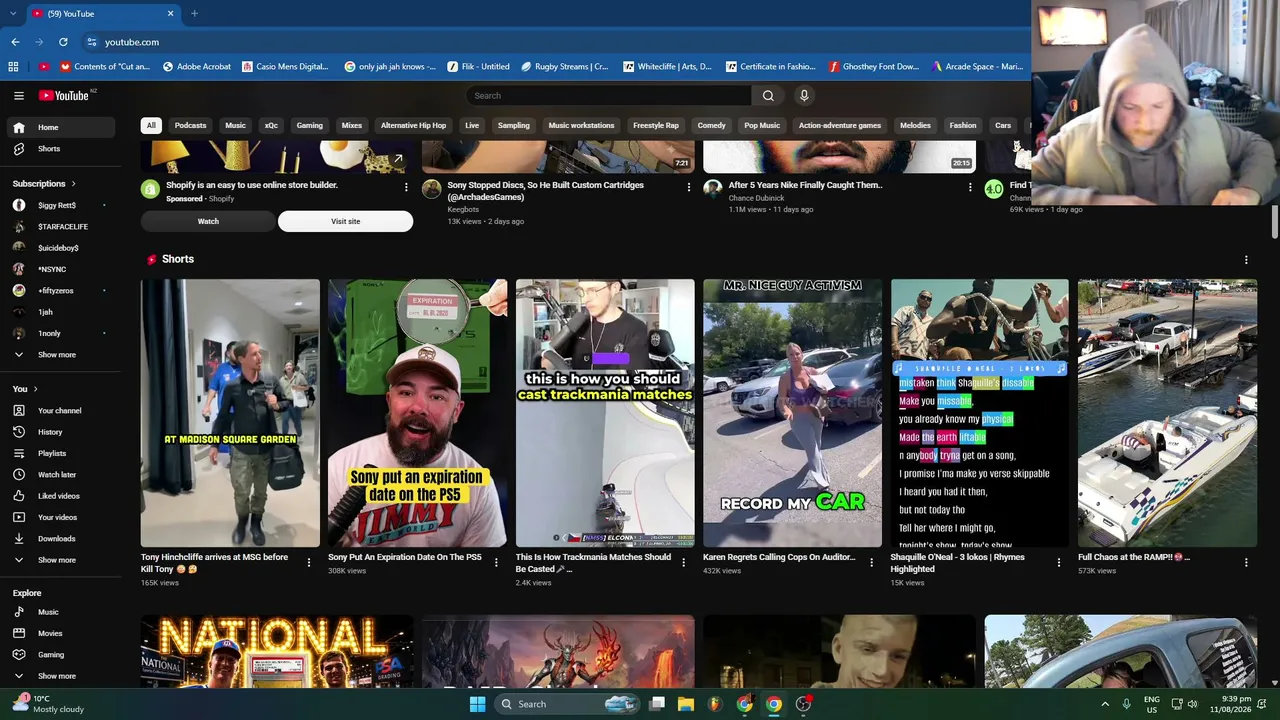The image size is (1280, 720).
Task: Show more Explore items below Gaming
Action: coord(61,676)
